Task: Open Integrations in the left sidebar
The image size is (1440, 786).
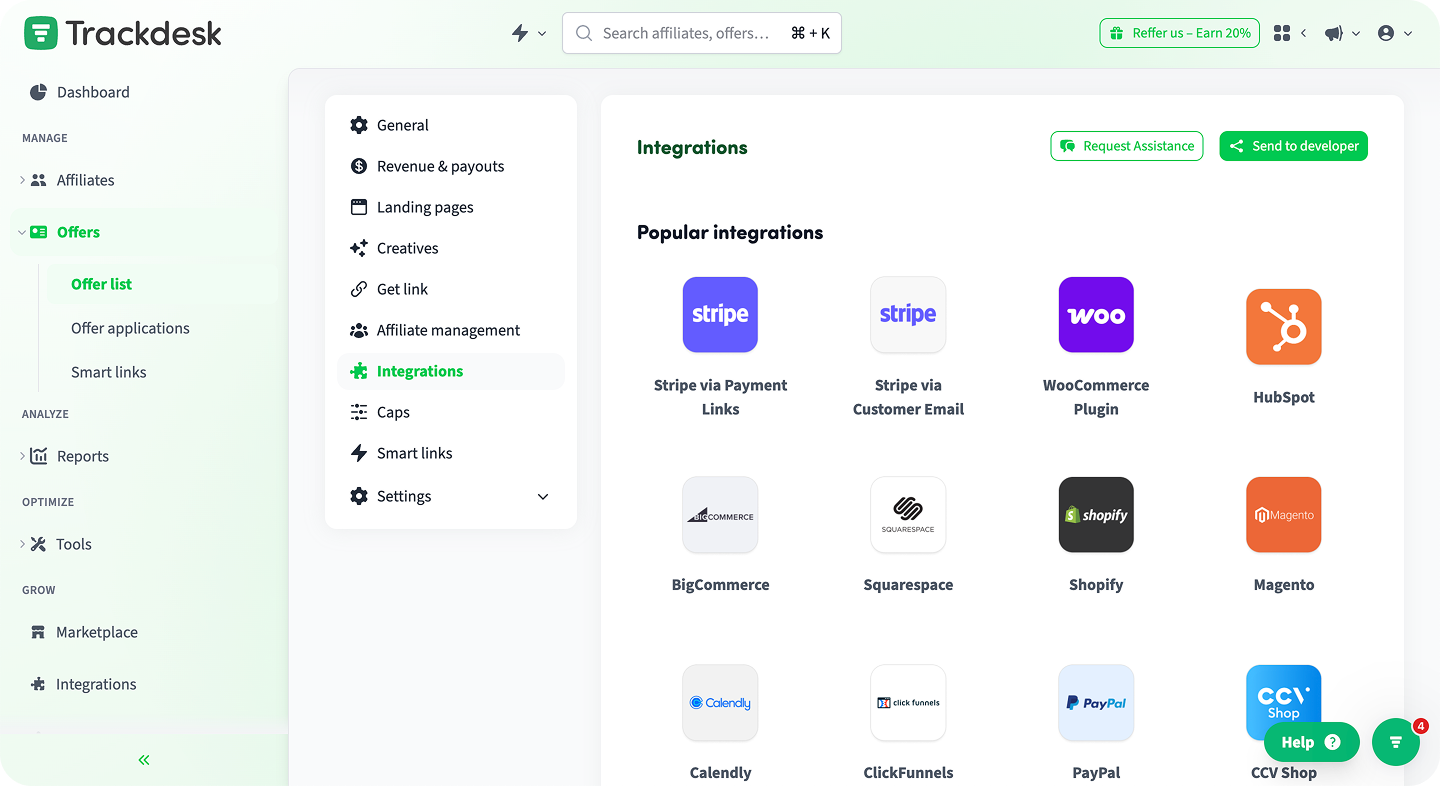Action: tap(96, 684)
